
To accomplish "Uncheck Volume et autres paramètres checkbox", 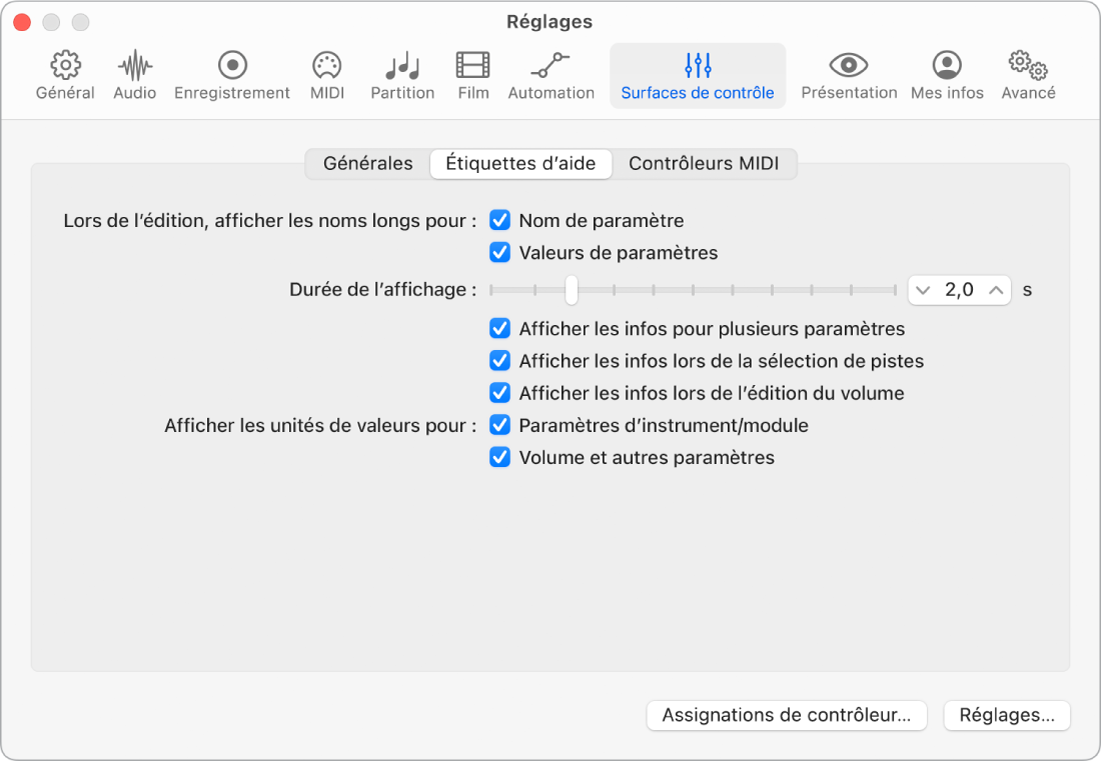I will pyautogui.click(x=500, y=458).
